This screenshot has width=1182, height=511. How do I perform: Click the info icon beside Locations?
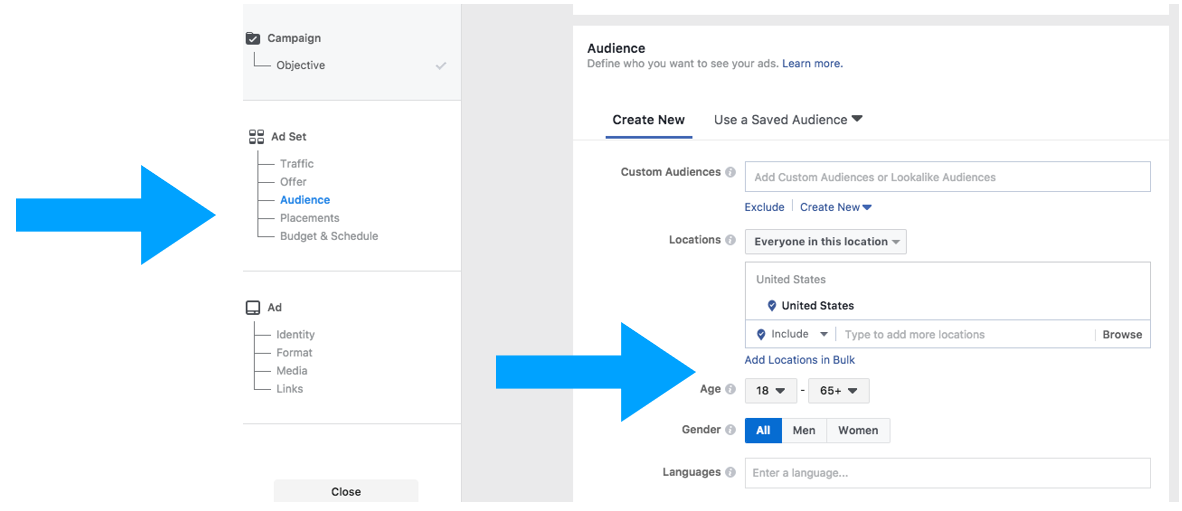[x=730, y=240]
